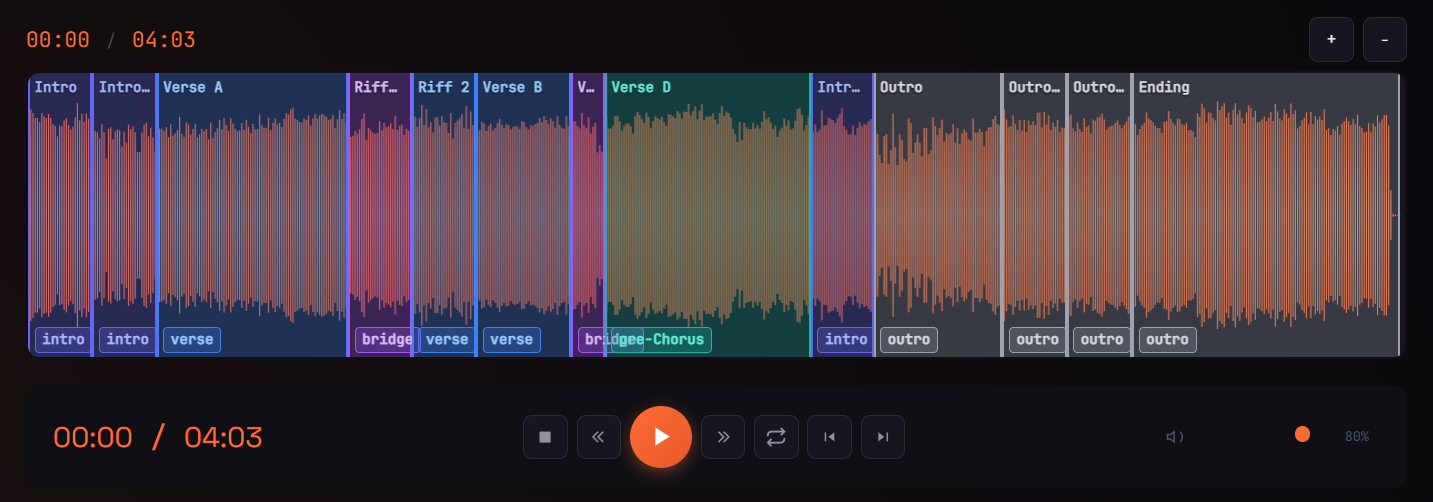Viewport: 1433px width, 502px height.
Task: Zoom in the waveform with the + button
Action: coord(1331,39)
